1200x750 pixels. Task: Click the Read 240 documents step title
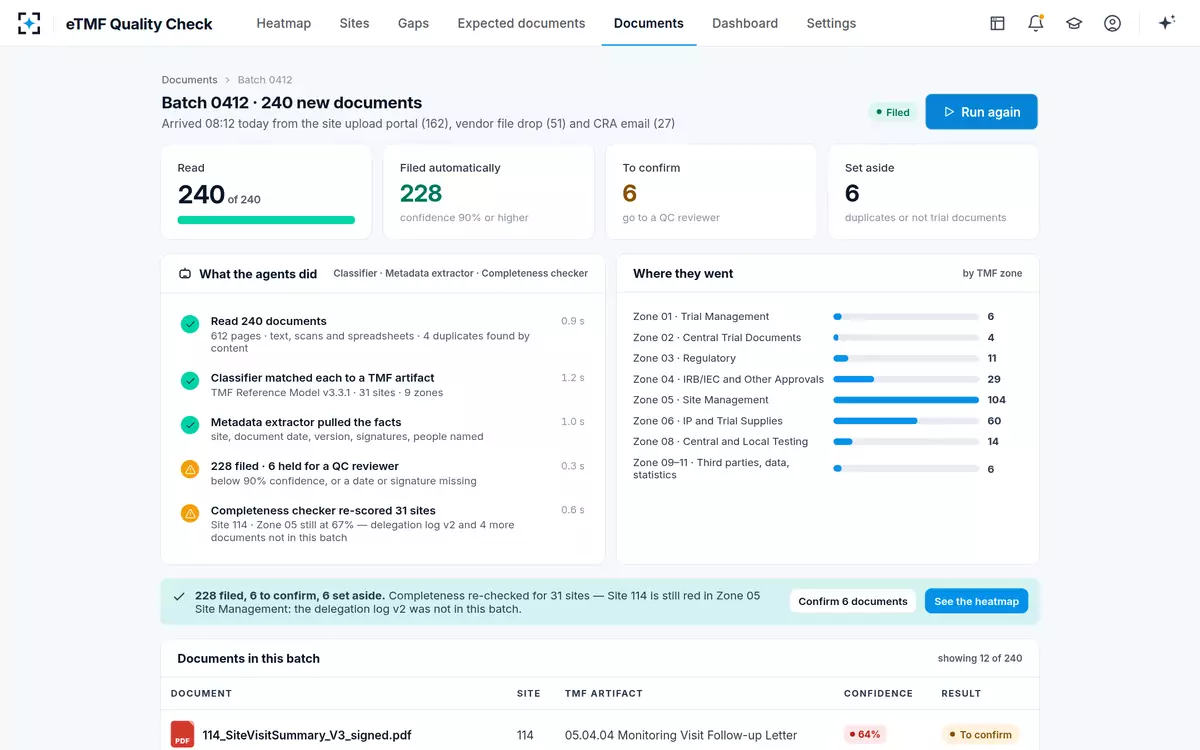(x=268, y=321)
